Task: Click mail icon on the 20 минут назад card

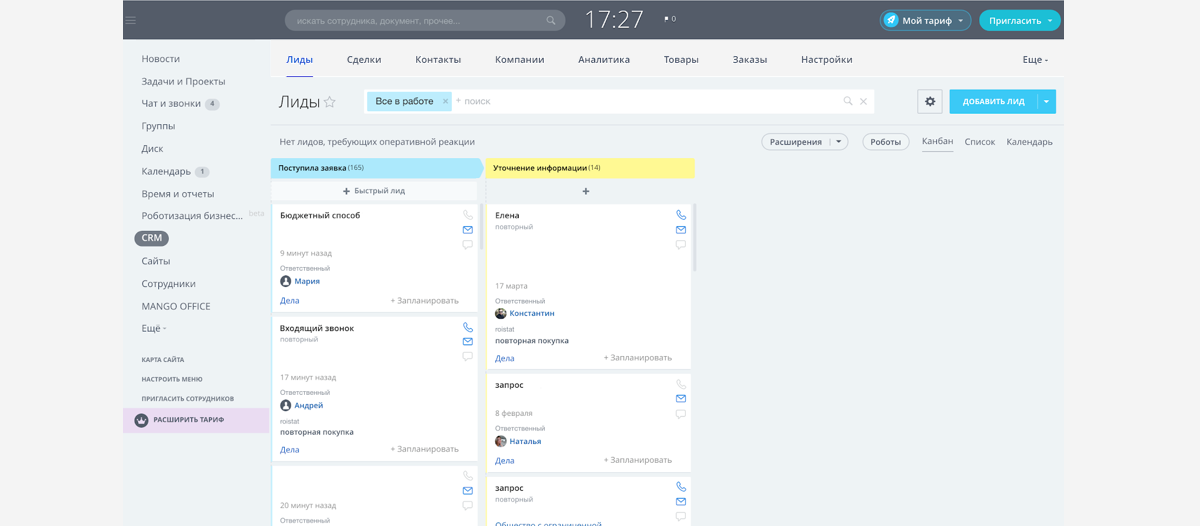Action: pyautogui.click(x=468, y=491)
